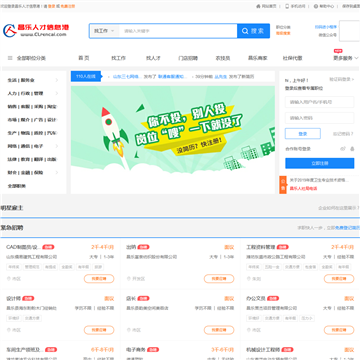360x360 pixels.
Task: Open the 出纳 job title
Action: coord(131,247)
